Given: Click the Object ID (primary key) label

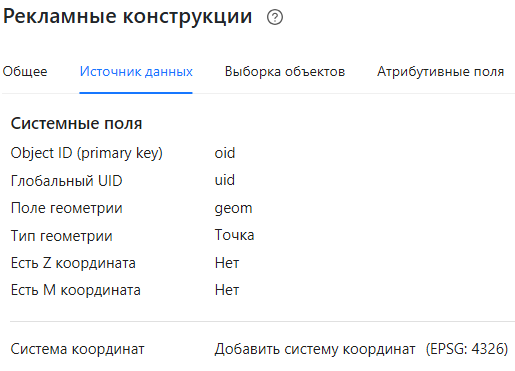Looking at the screenshot, I should [x=87, y=153].
